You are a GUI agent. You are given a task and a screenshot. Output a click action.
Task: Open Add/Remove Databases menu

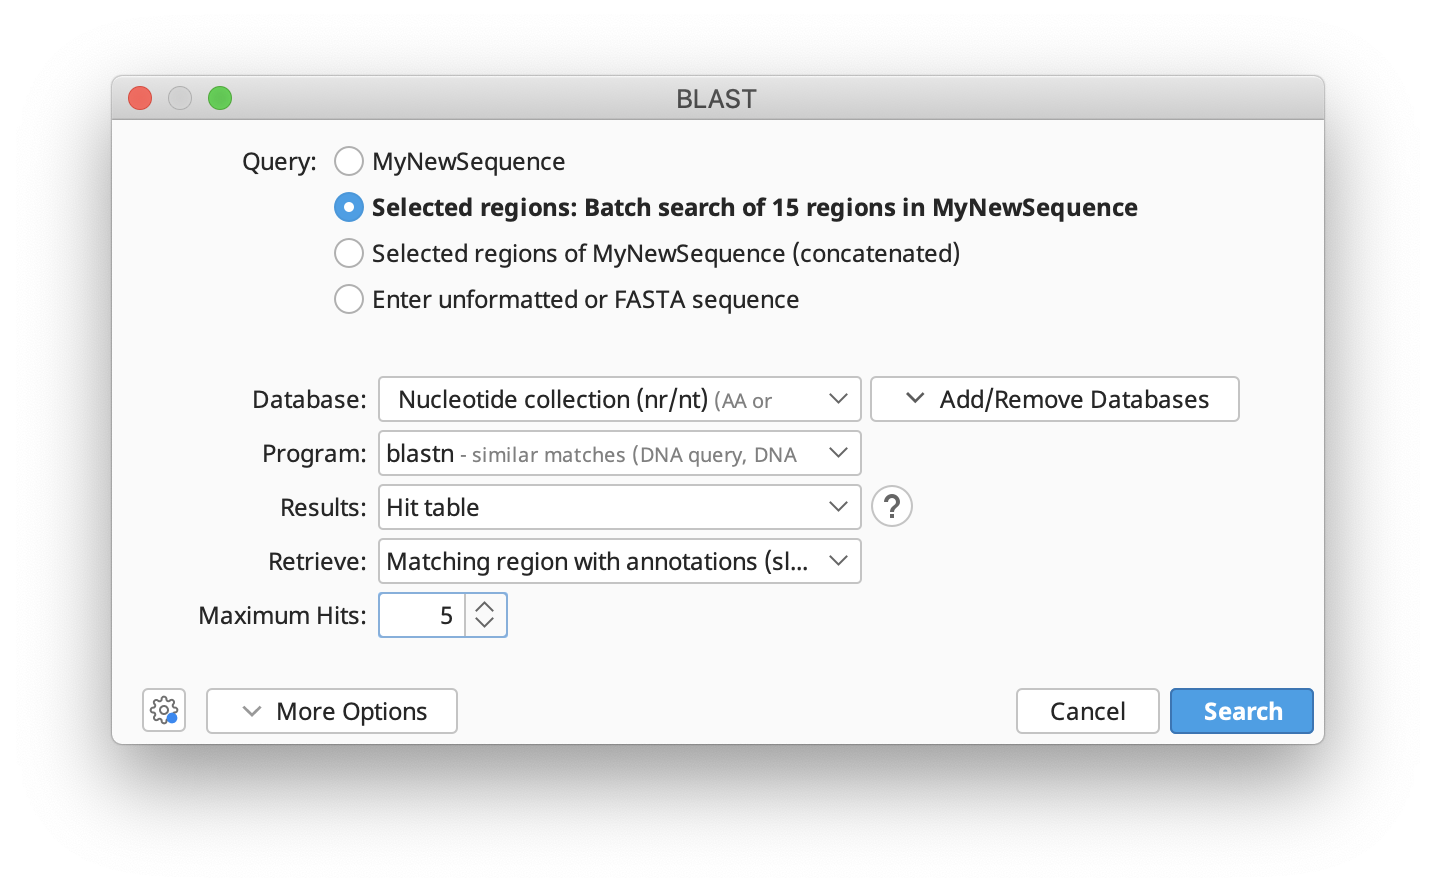1054,399
